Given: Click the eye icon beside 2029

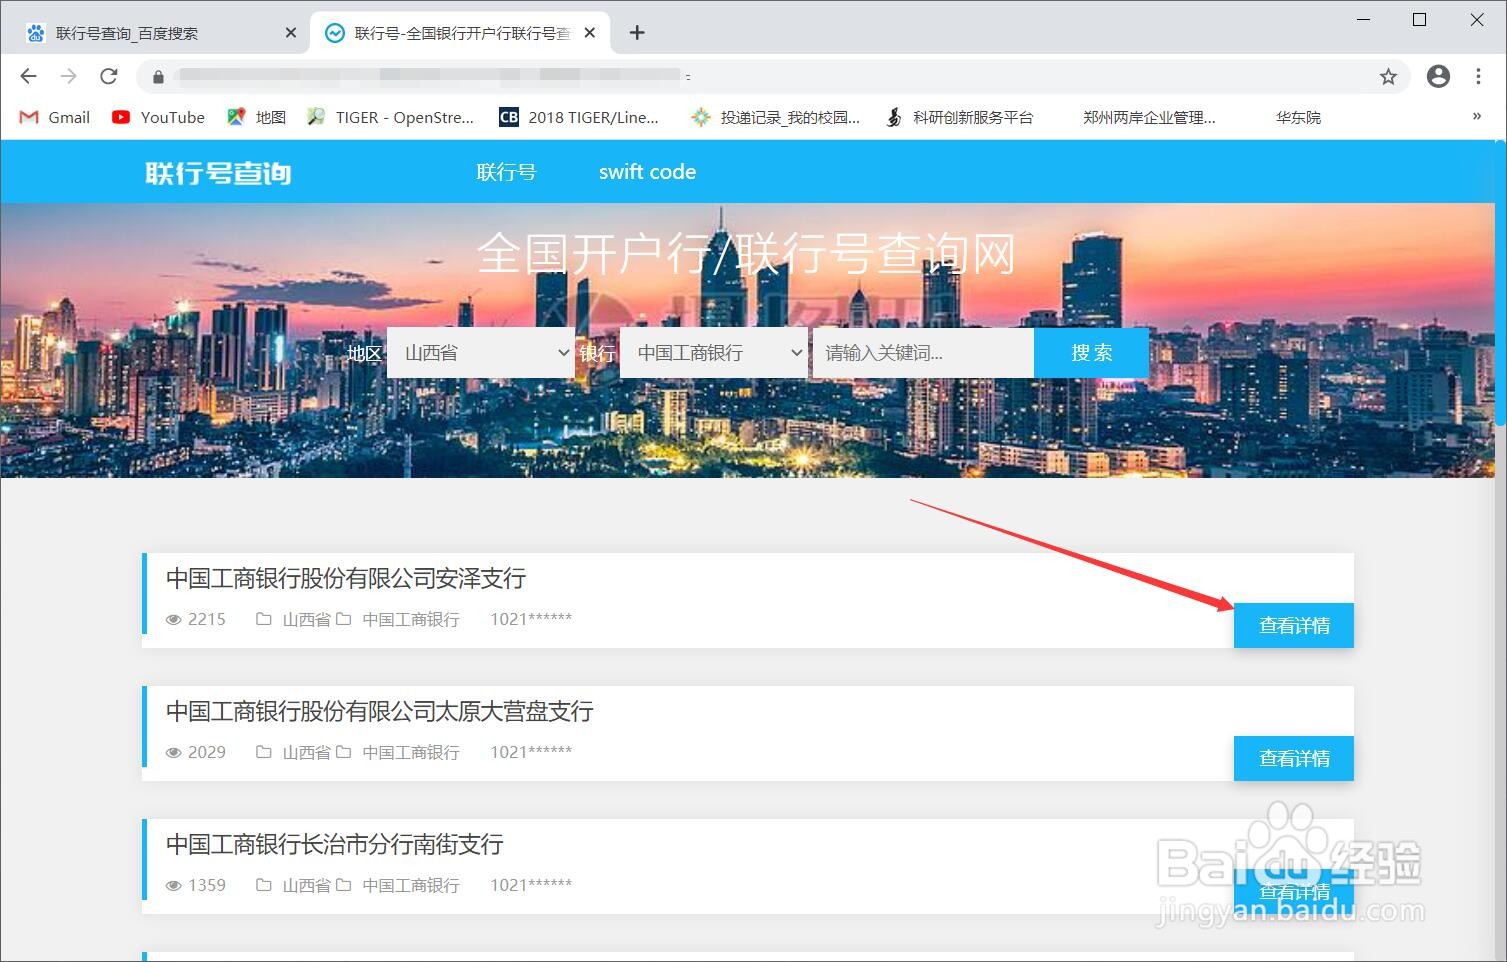Looking at the screenshot, I should [x=174, y=752].
